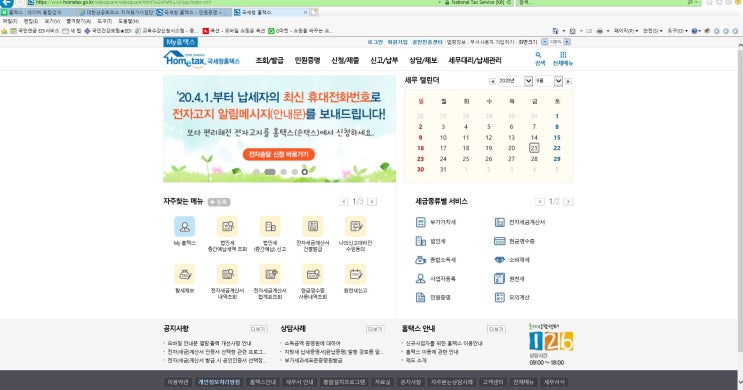Click the add button beside 자주찾는 메뉴

click(219, 202)
